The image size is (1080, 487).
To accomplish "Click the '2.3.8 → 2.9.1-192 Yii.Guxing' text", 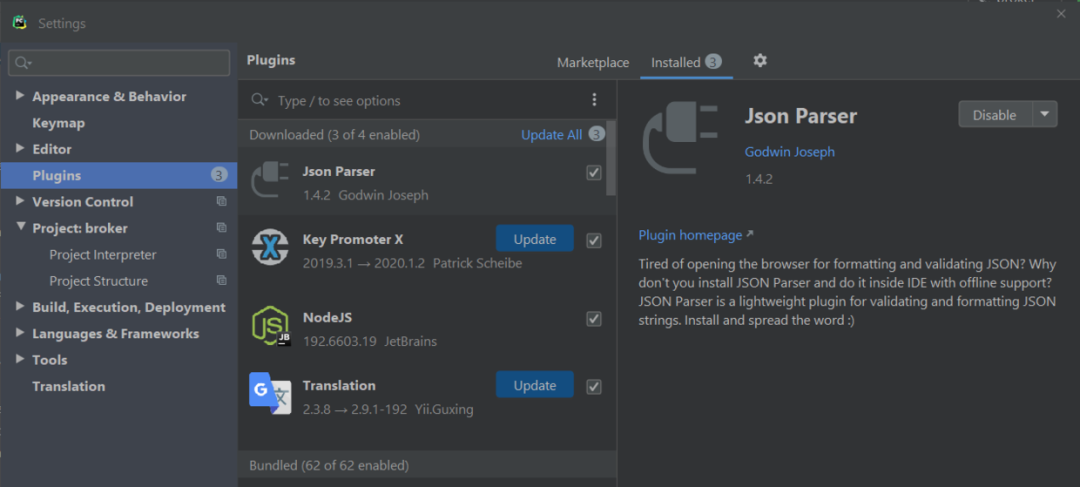I will click(x=388, y=409).
